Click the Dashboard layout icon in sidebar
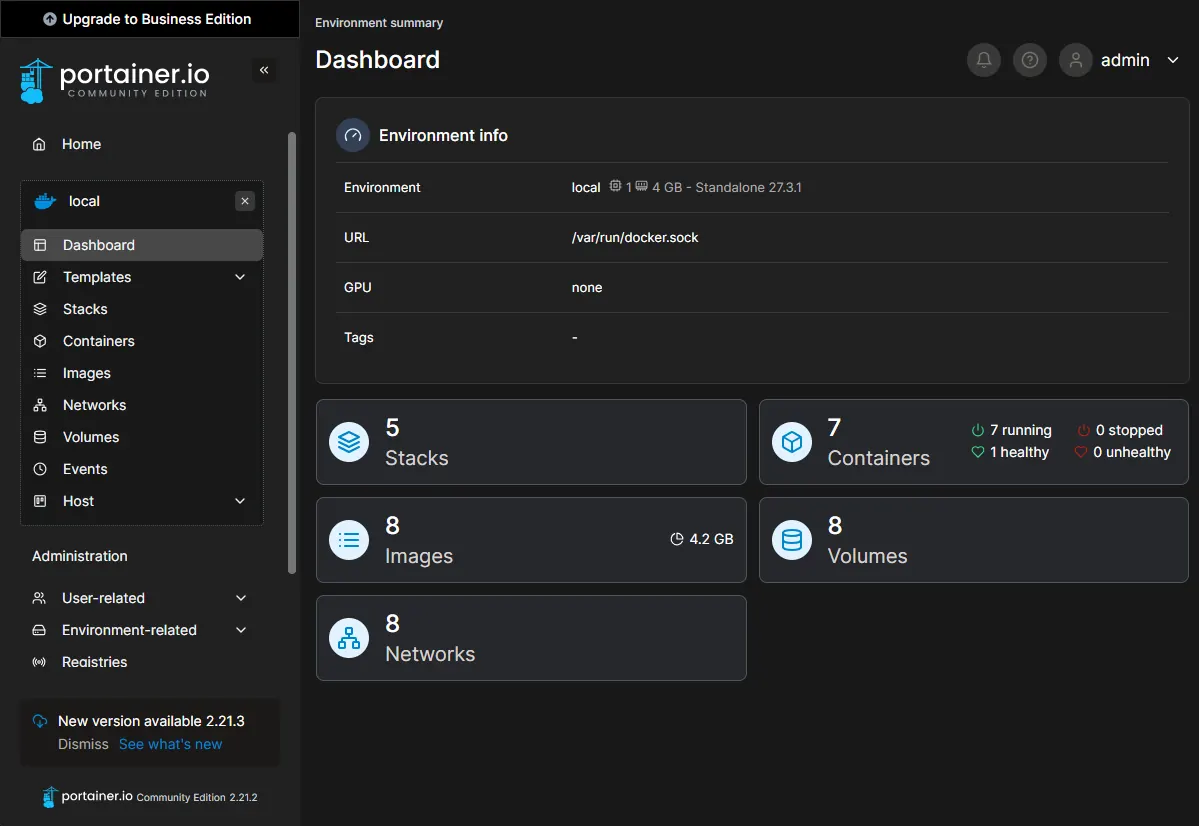This screenshot has width=1199, height=826. [x=40, y=246]
